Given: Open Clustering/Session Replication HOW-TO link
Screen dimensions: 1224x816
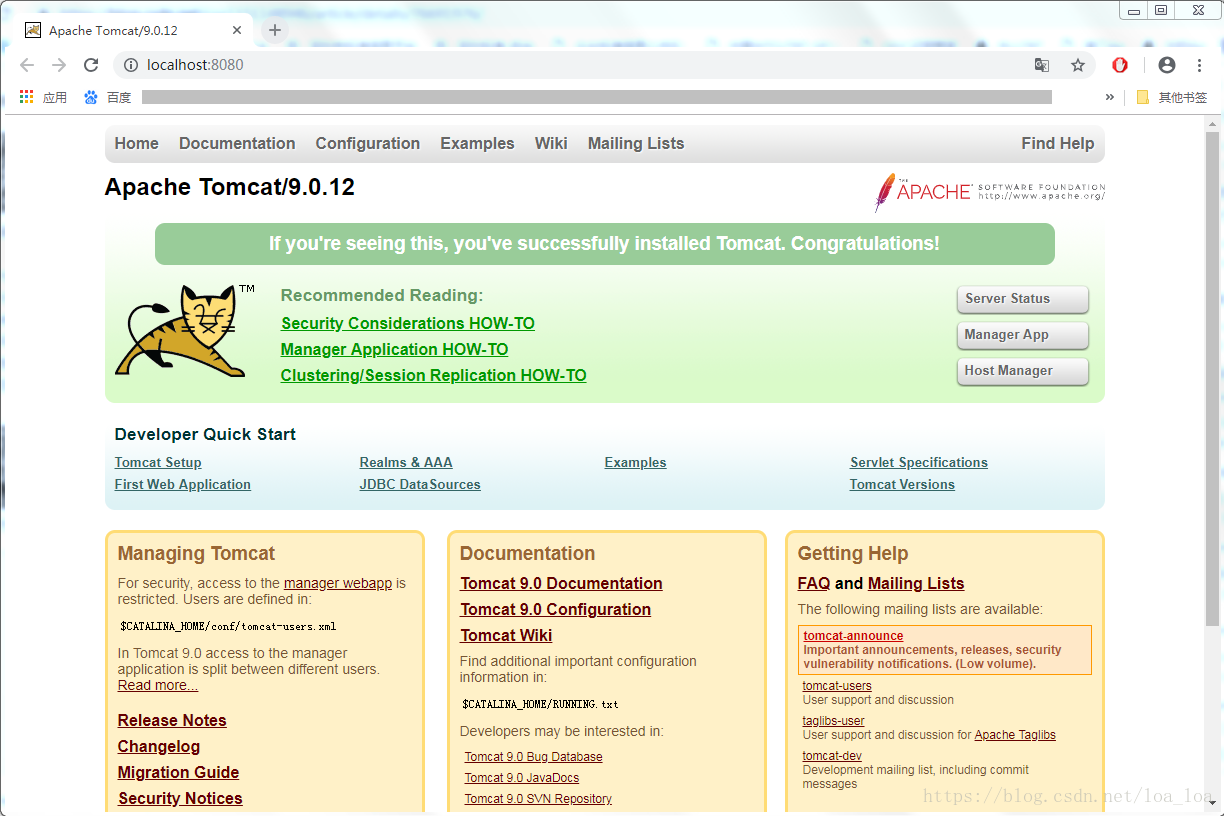Looking at the screenshot, I should (x=433, y=375).
